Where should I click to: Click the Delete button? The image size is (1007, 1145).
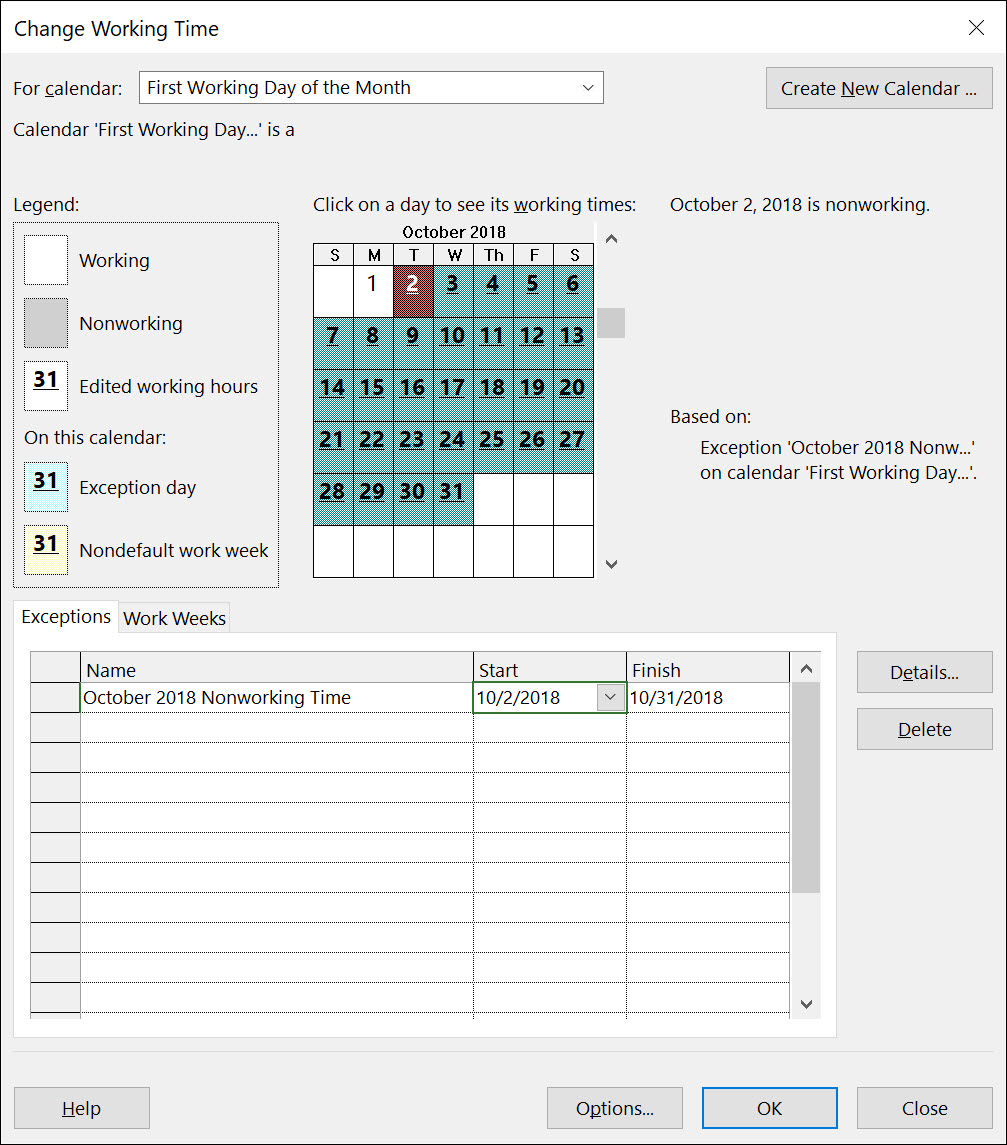tap(924, 729)
